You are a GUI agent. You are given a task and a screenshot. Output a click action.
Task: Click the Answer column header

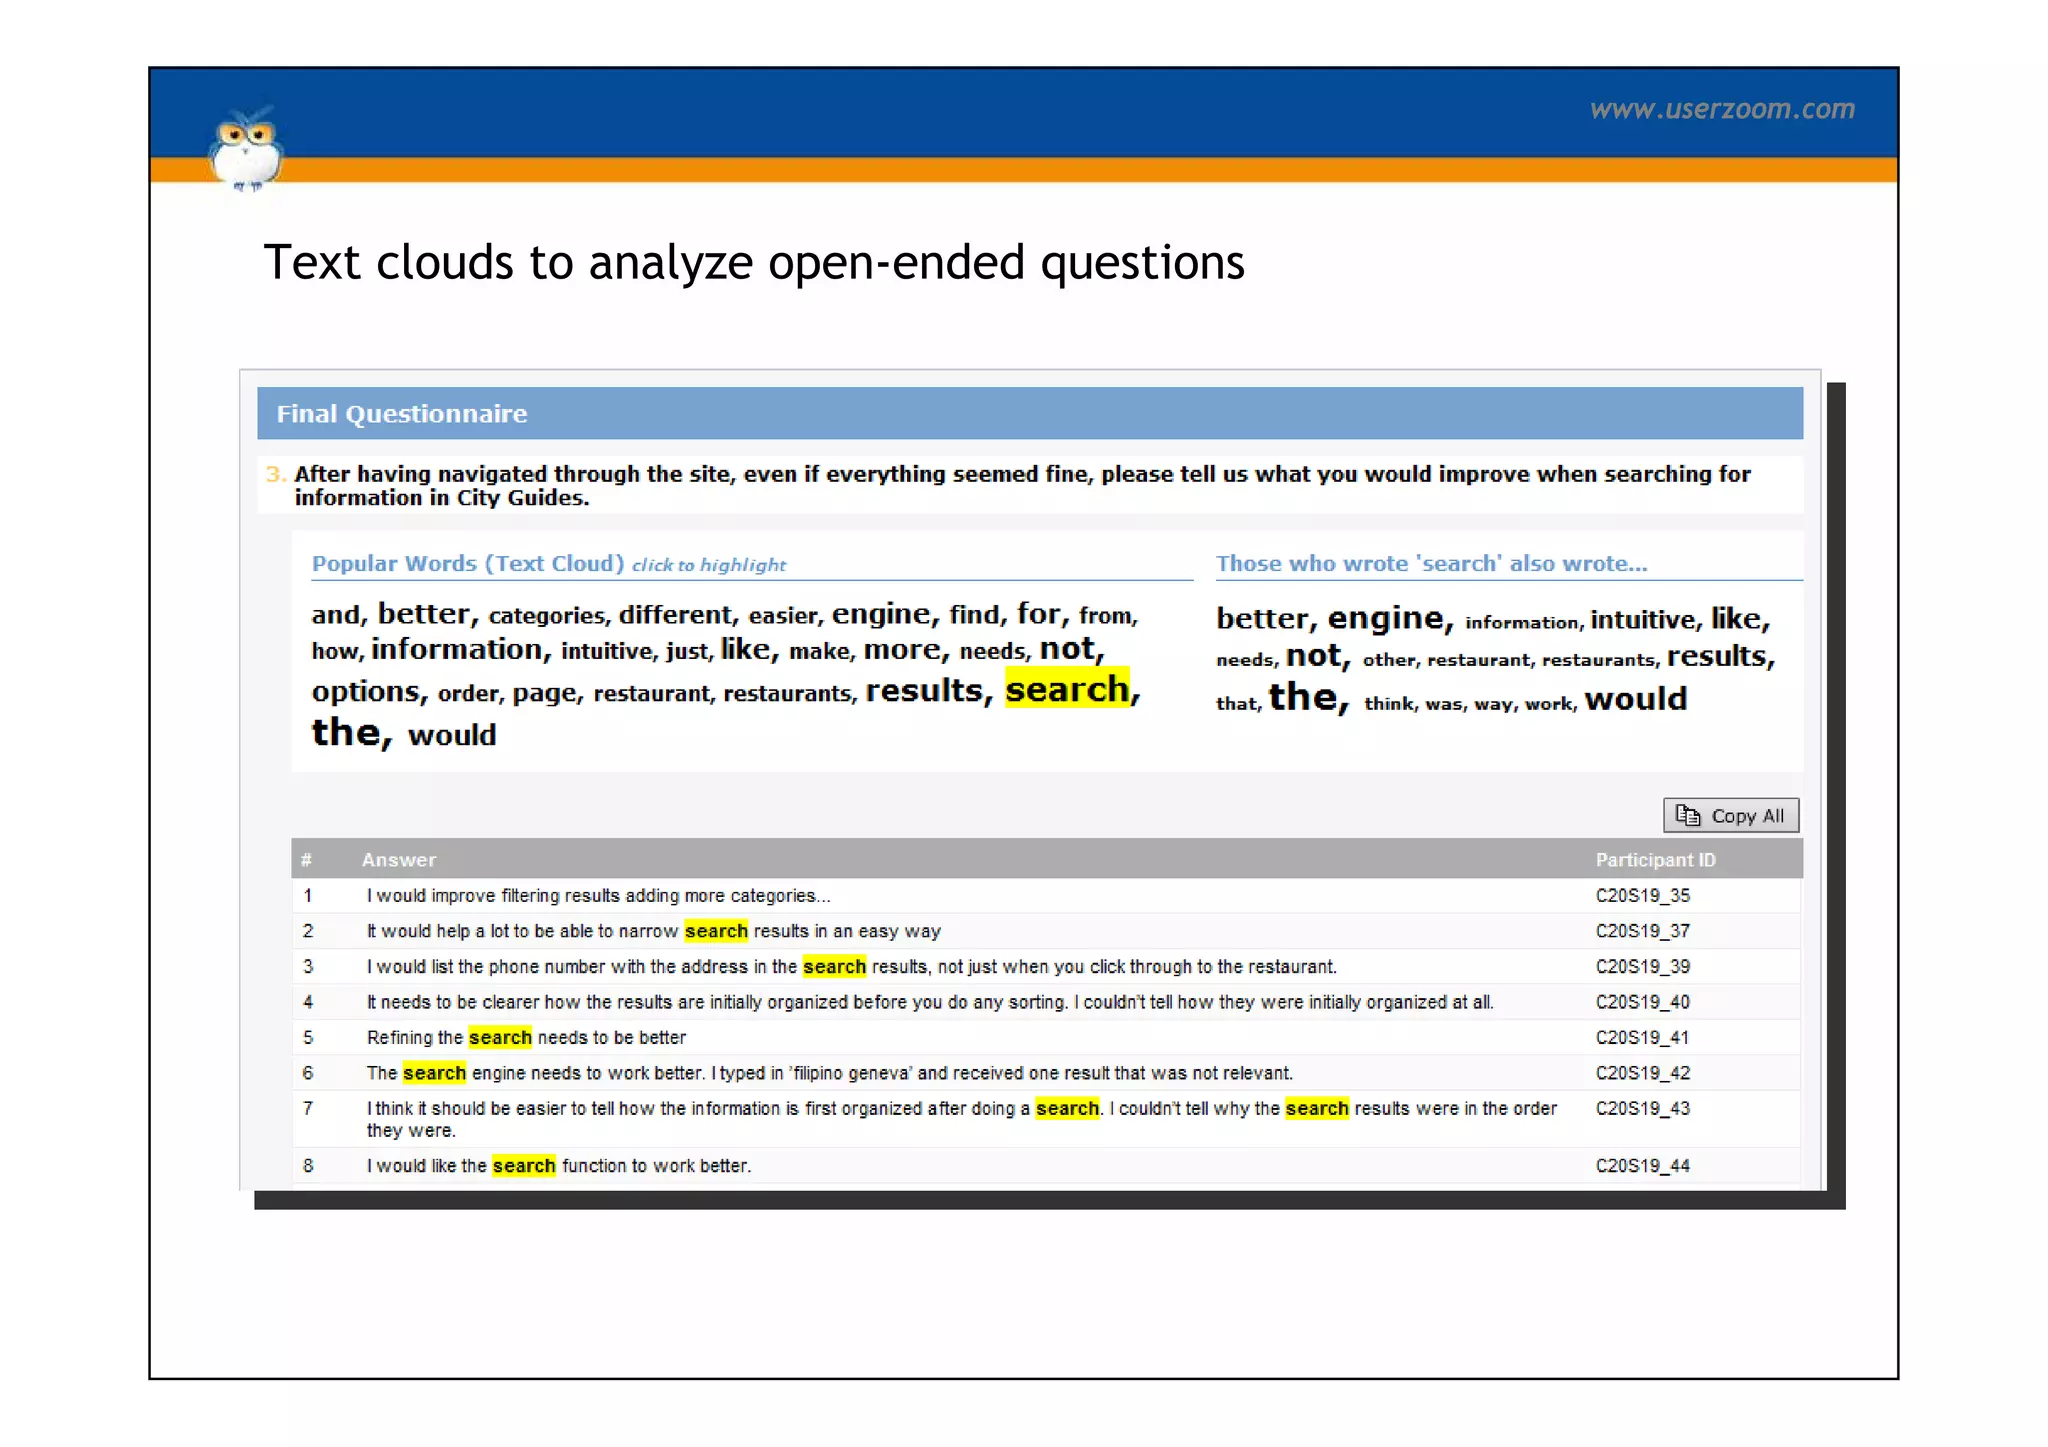click(398, 860)
